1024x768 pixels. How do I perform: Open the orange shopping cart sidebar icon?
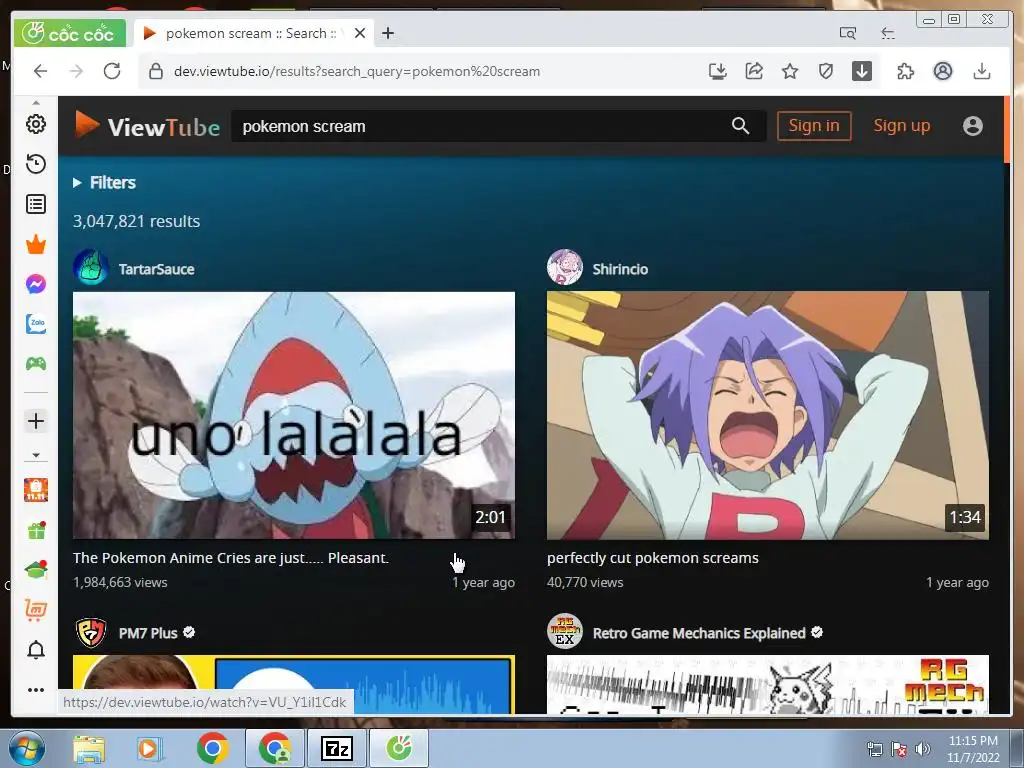pyautogui.click(x=36, y=609)
